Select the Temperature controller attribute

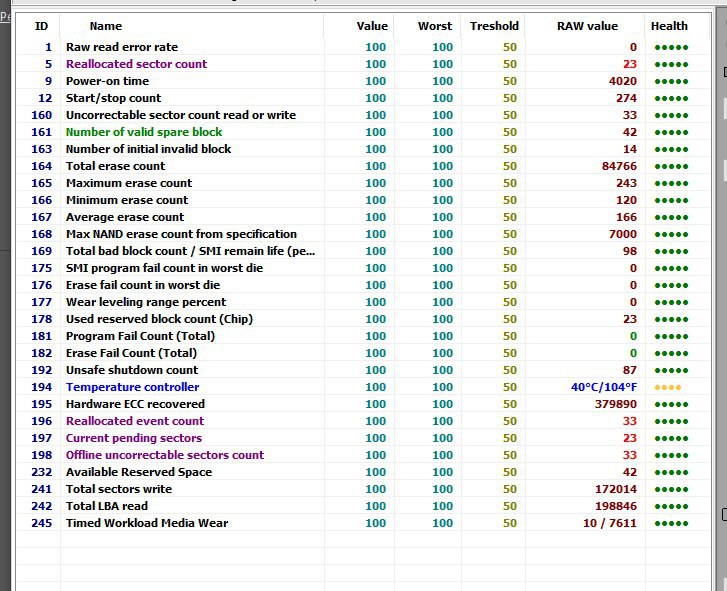coord(363,387)
